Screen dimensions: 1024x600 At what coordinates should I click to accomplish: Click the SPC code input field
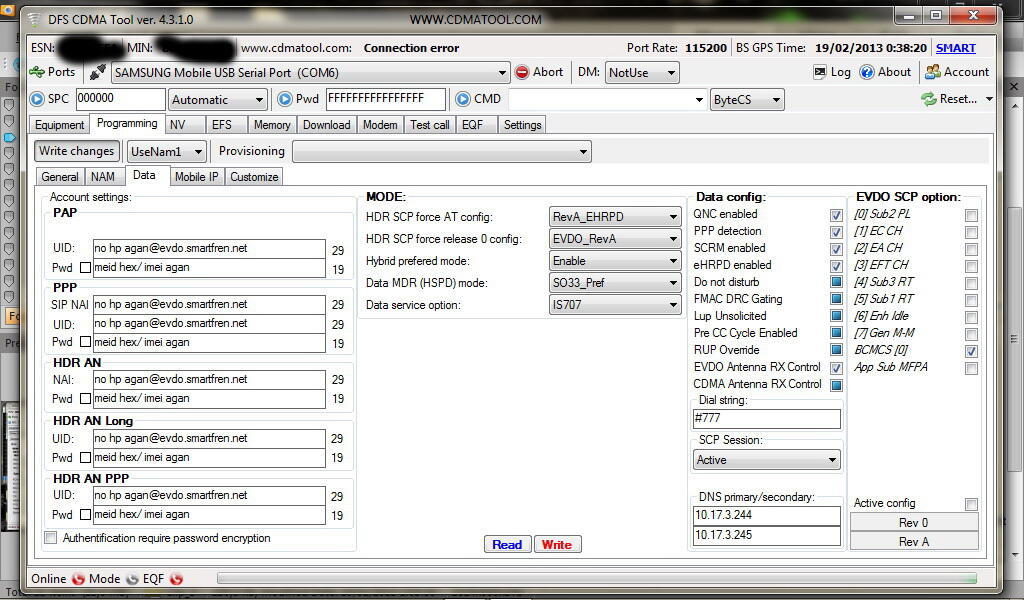click(120, 99)
